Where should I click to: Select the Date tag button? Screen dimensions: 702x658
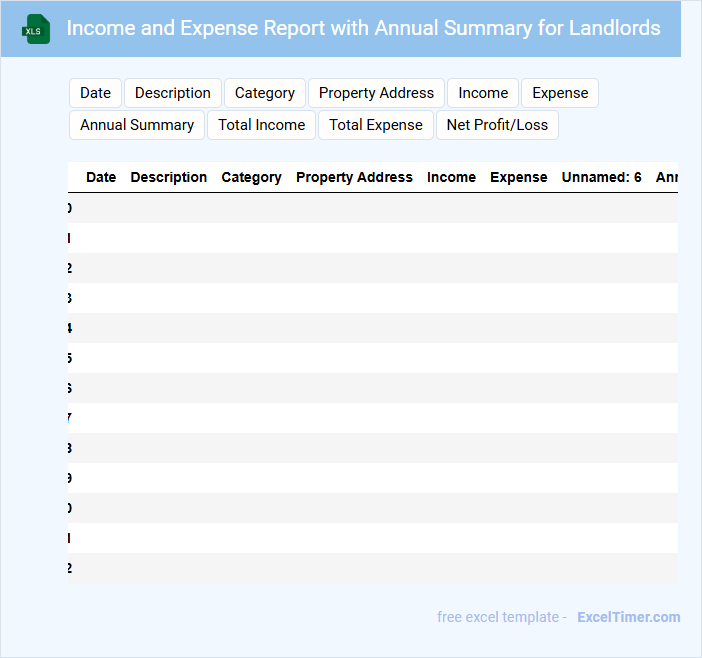tap(95, 93)
